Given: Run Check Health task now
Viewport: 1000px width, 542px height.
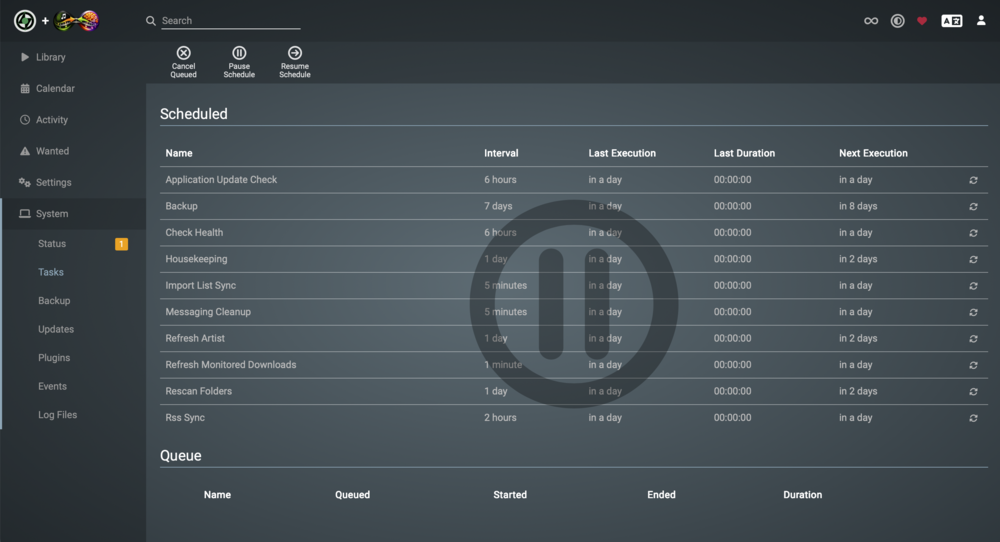Looking at the screenshot, I should [x=973, y=233].
